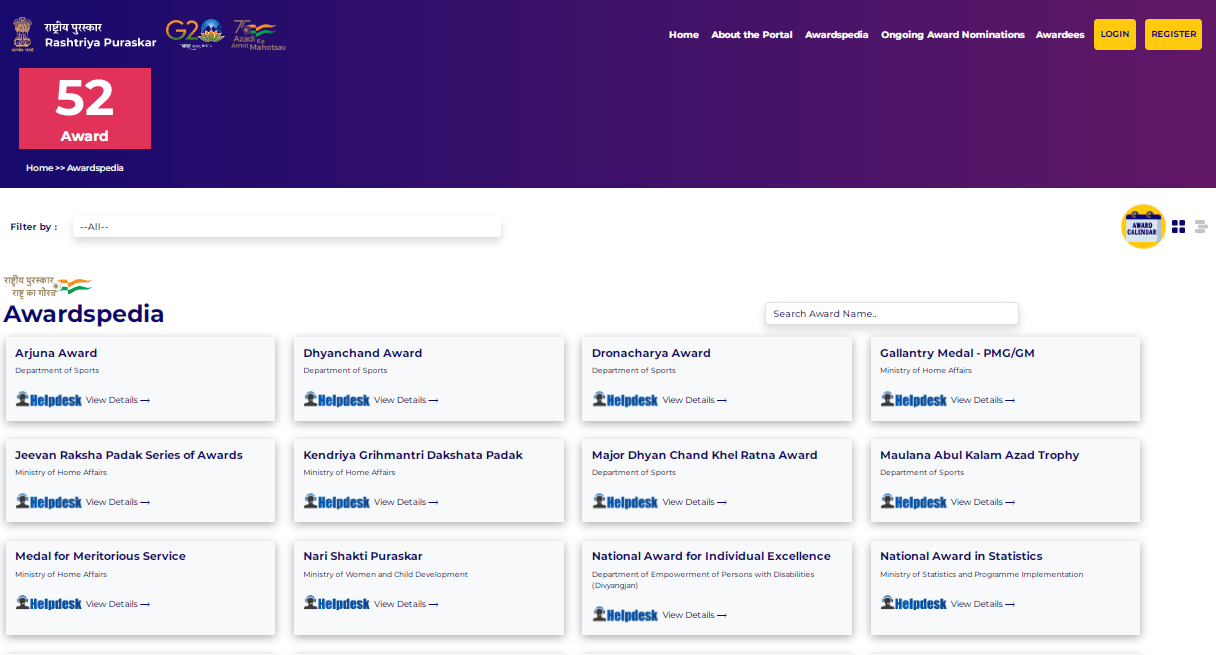Click the REGISTER button

point(1173,34)
